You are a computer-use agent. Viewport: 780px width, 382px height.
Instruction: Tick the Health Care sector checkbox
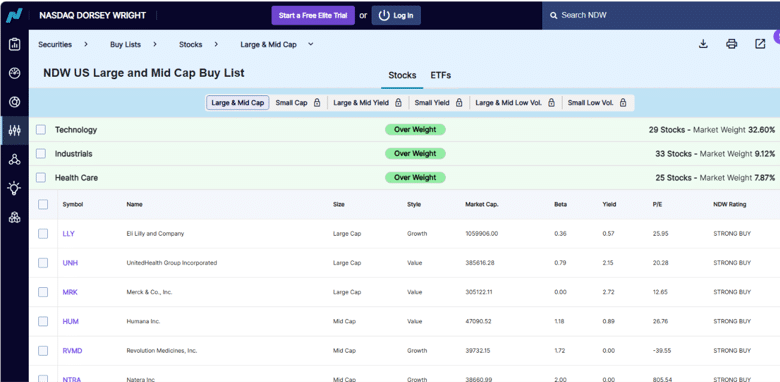(x=41, y=178)
